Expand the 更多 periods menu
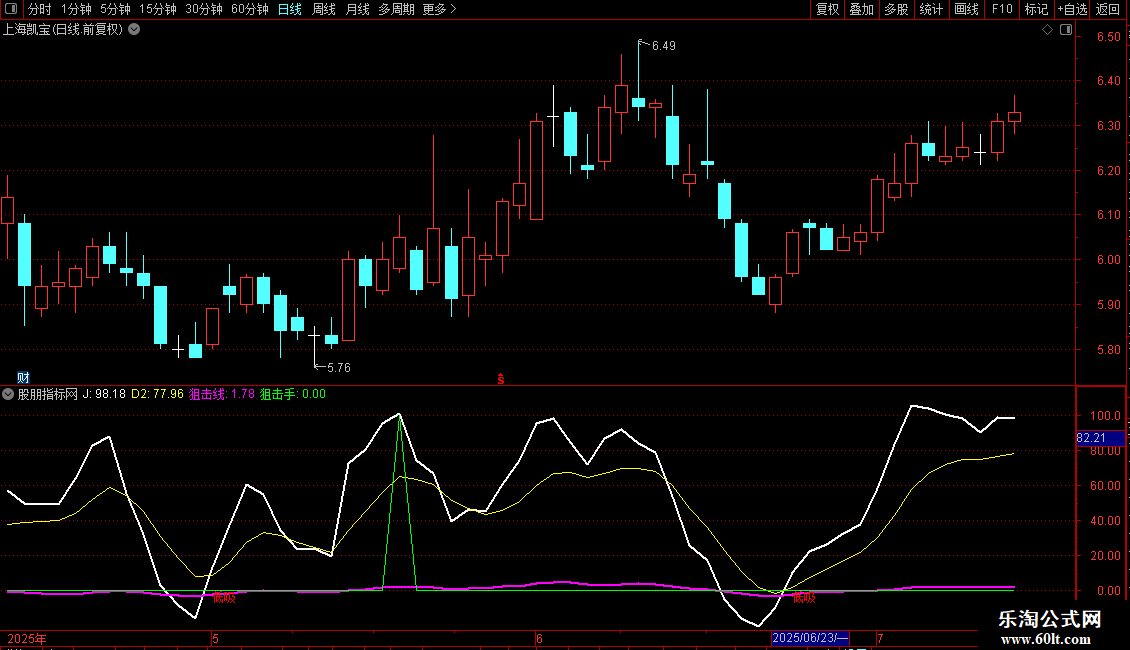The image size is (1130, 650). 439,9
